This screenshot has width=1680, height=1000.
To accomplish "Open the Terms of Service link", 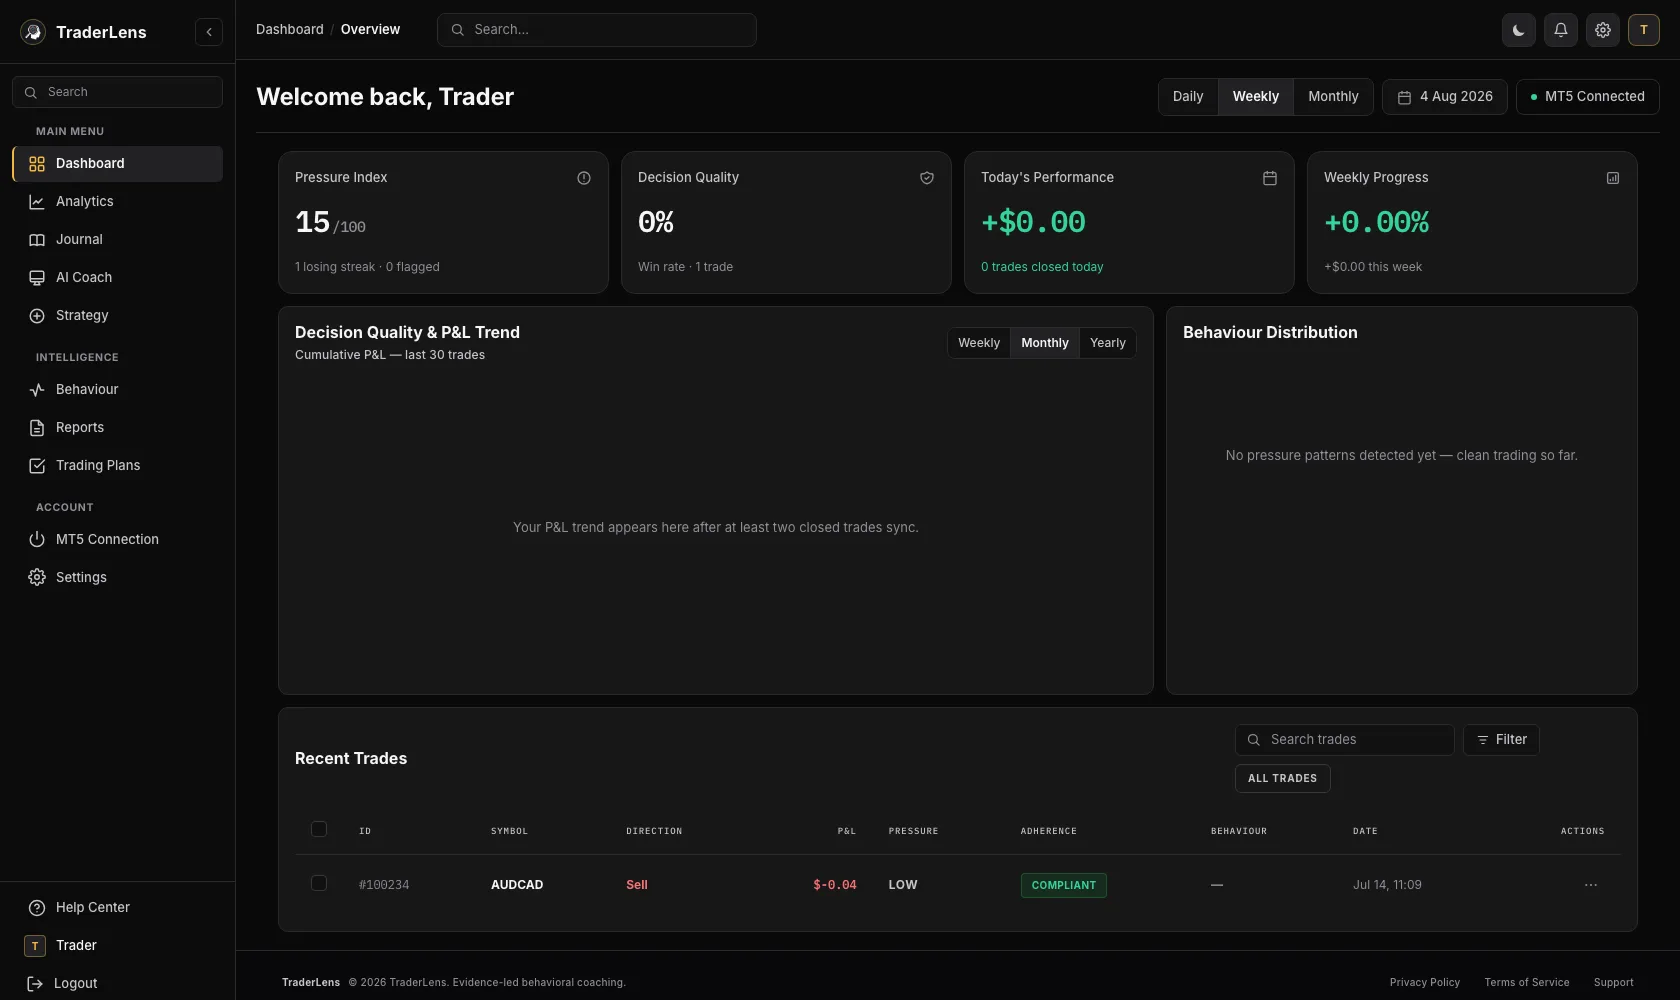I will (x=1527, y=983).
